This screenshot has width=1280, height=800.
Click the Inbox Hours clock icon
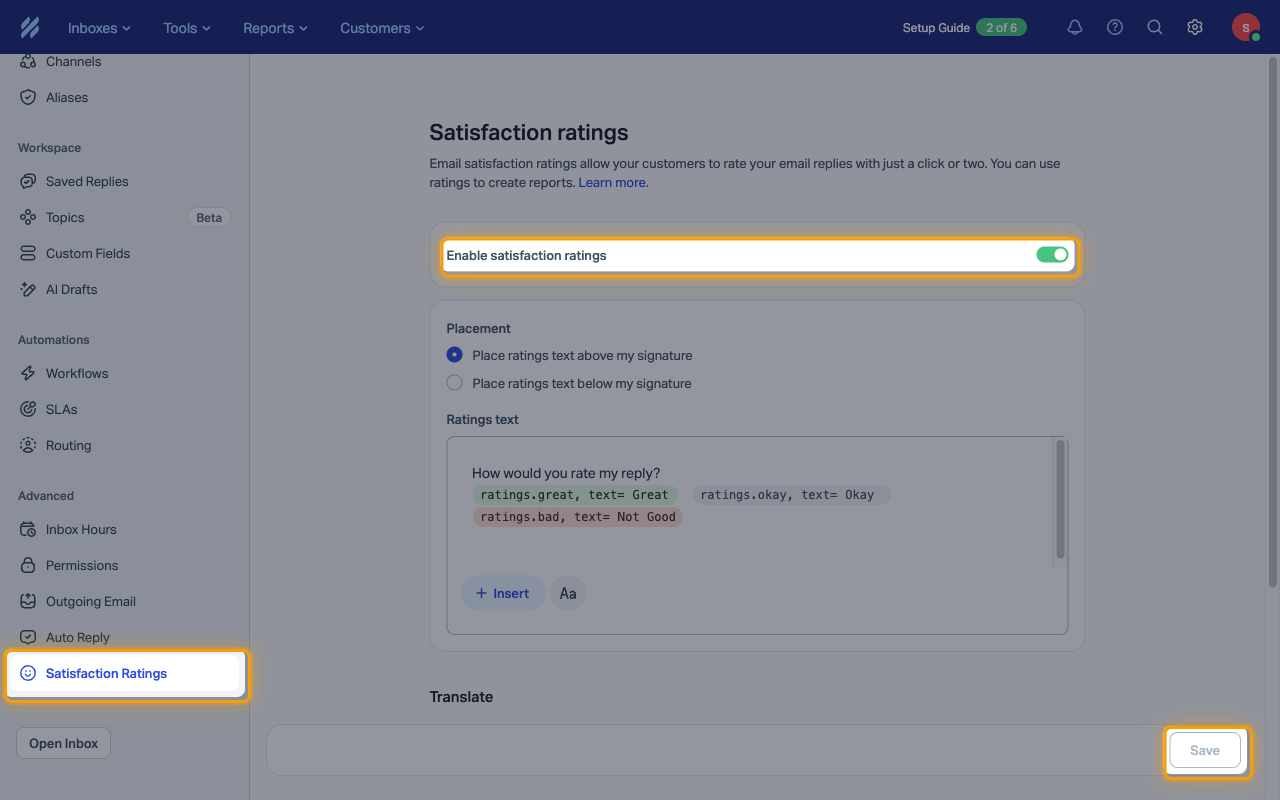pos(28,529)
